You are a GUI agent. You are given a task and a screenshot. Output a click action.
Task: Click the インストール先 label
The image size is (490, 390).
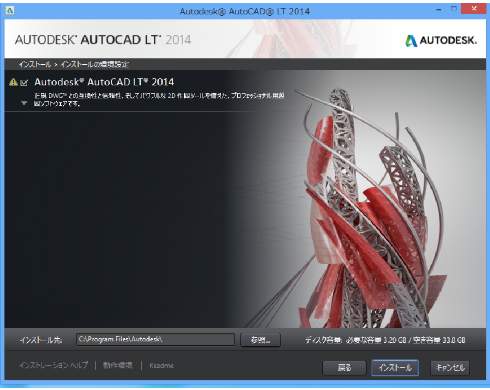pos(41,340)
